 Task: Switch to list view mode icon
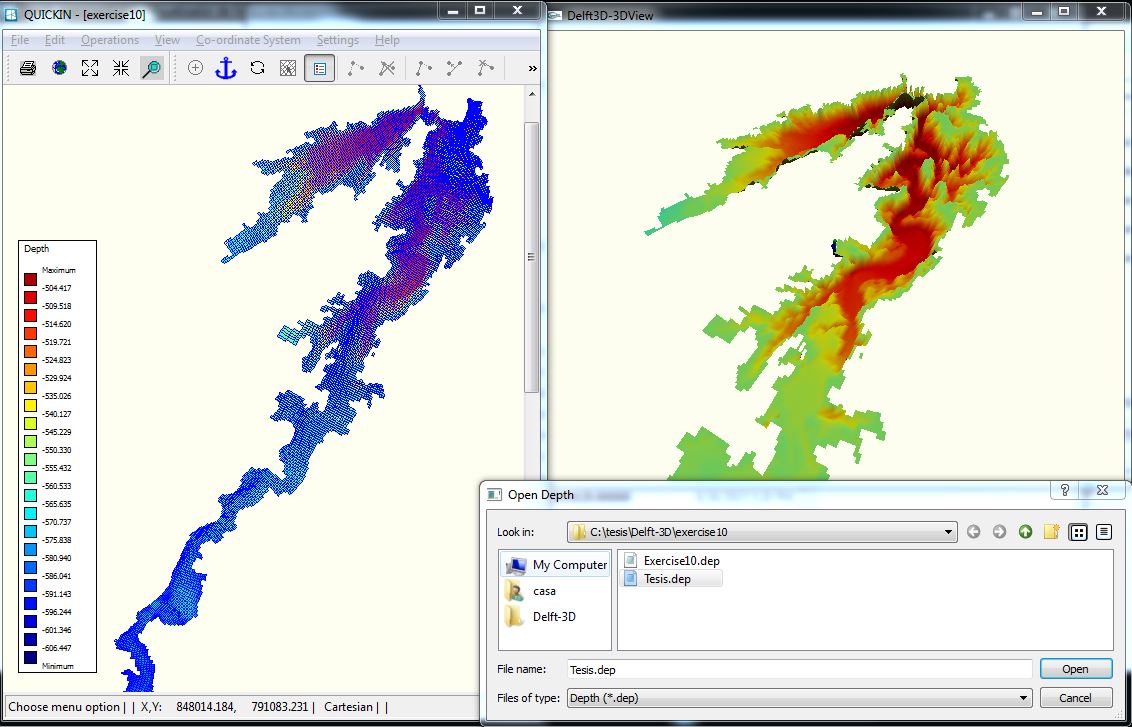[1078, 532]
